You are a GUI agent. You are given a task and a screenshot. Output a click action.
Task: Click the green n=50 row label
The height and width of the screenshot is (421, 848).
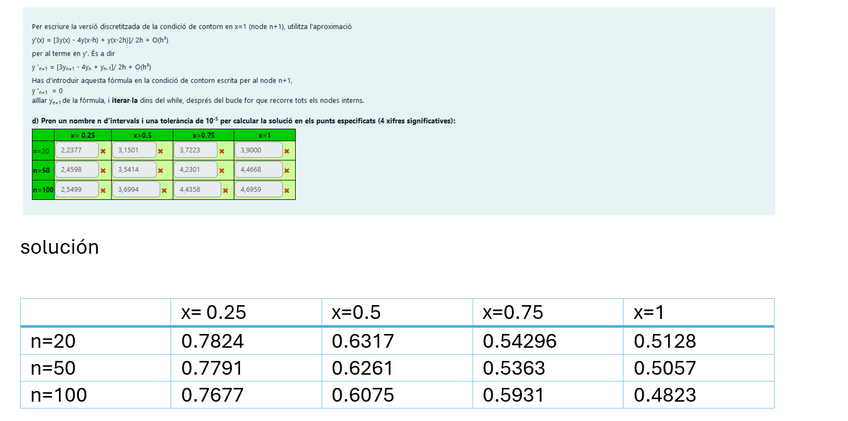42,170
